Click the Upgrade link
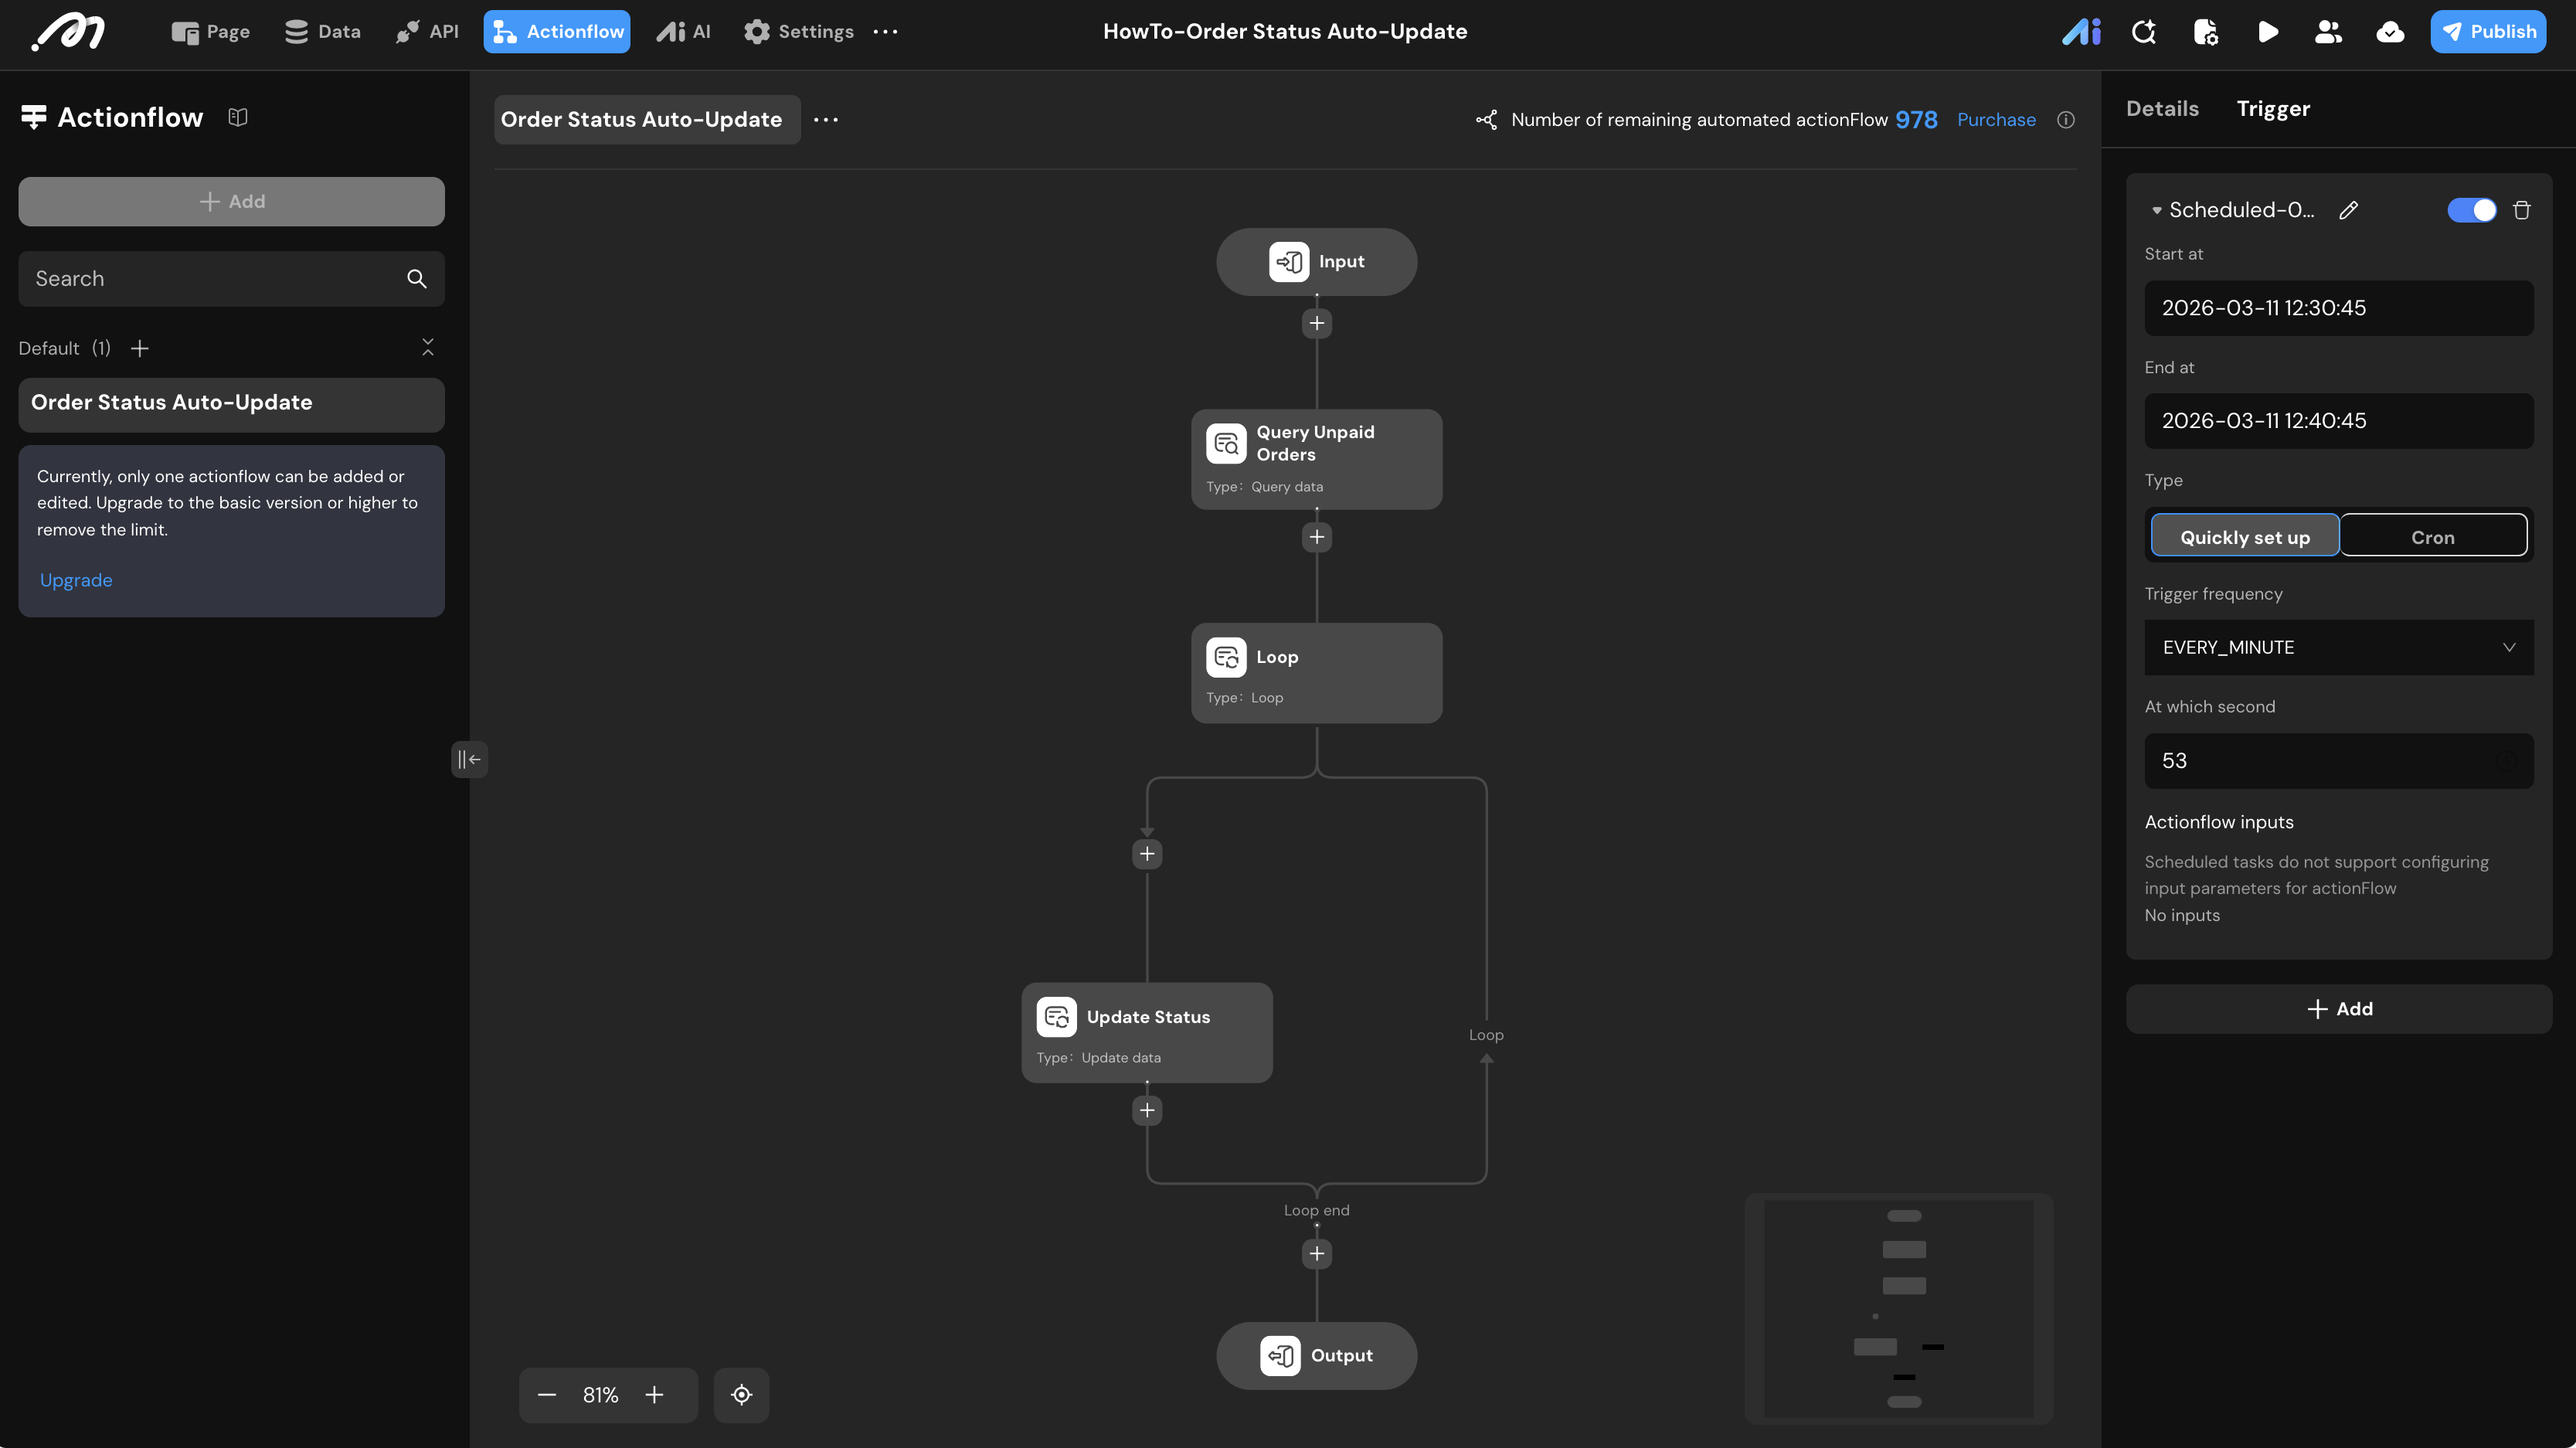Viewport: 2576px width, 1448px height. point(76,581)
